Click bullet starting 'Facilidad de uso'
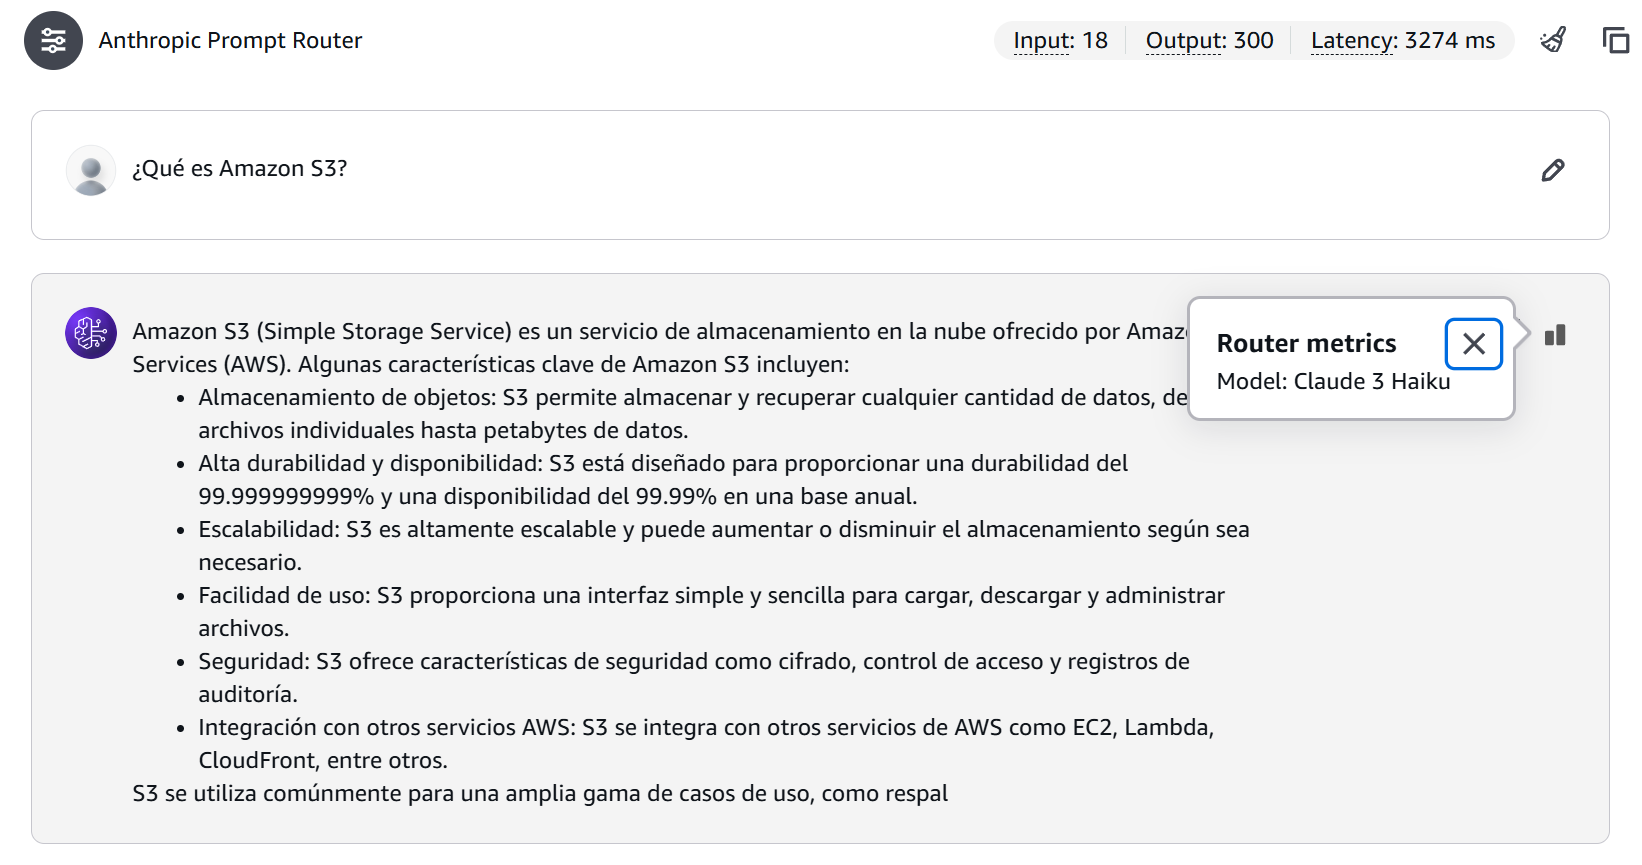 (711, 612)
